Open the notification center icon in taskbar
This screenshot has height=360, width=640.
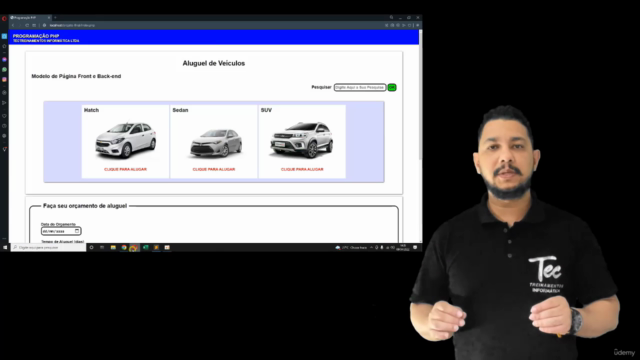point(415,247)
